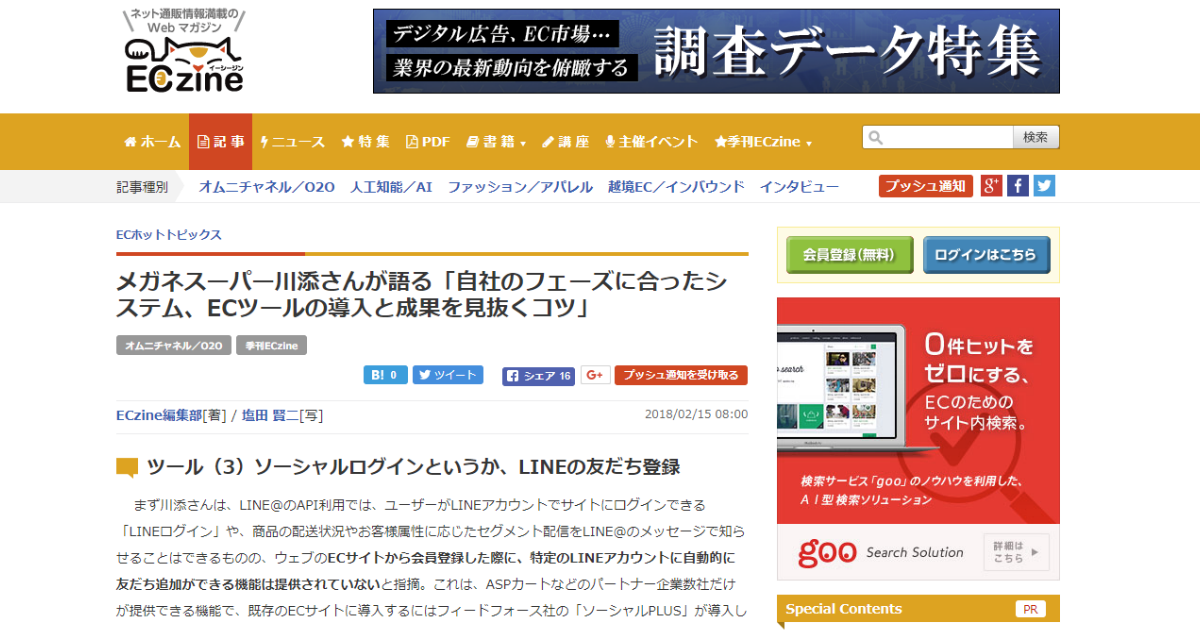The height and width of the screenshot is (630, 1200).
Task: Open the 人工知能／AI category link
Action: click(391, 186)
